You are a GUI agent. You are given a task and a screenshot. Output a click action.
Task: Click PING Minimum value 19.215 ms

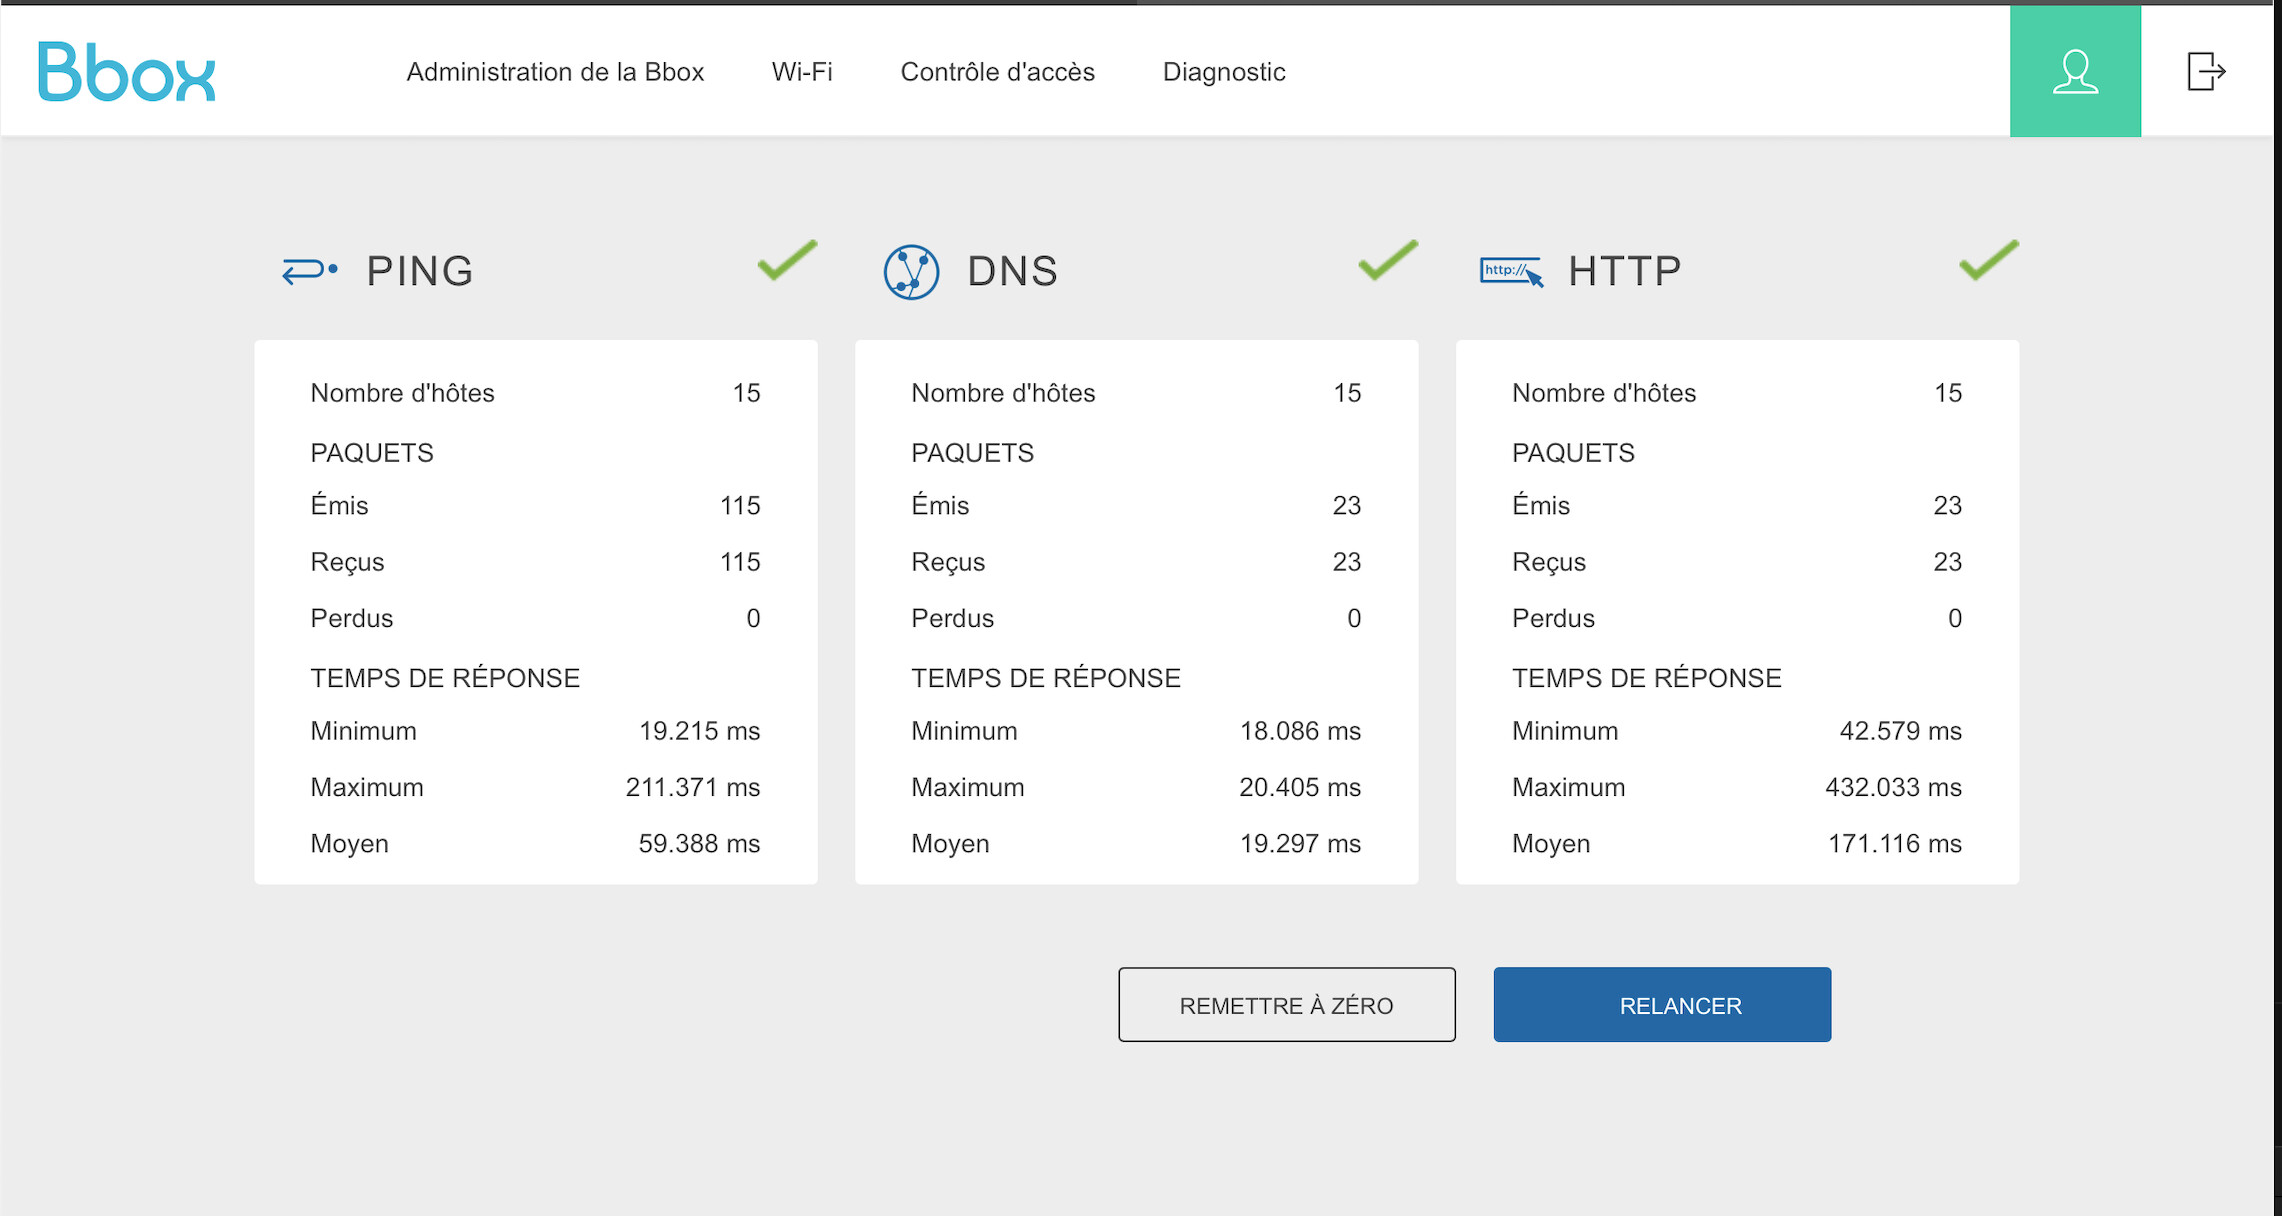click(x=700, y=731)
